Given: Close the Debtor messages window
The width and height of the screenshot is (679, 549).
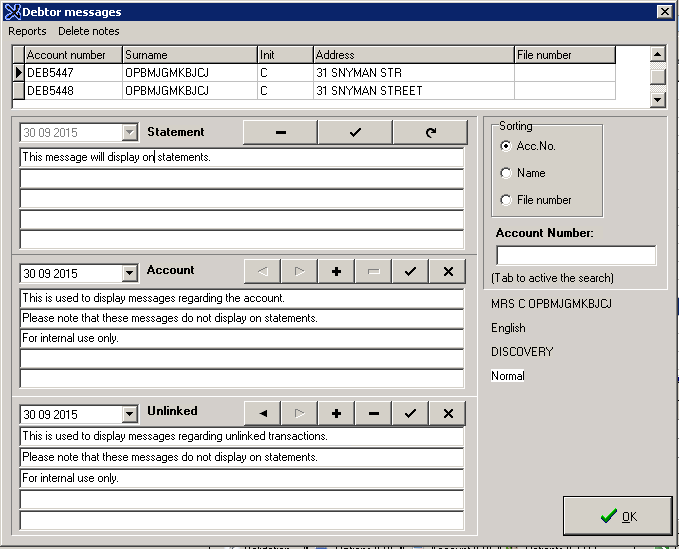Looking at the screenshot, I should coord(664,12).
